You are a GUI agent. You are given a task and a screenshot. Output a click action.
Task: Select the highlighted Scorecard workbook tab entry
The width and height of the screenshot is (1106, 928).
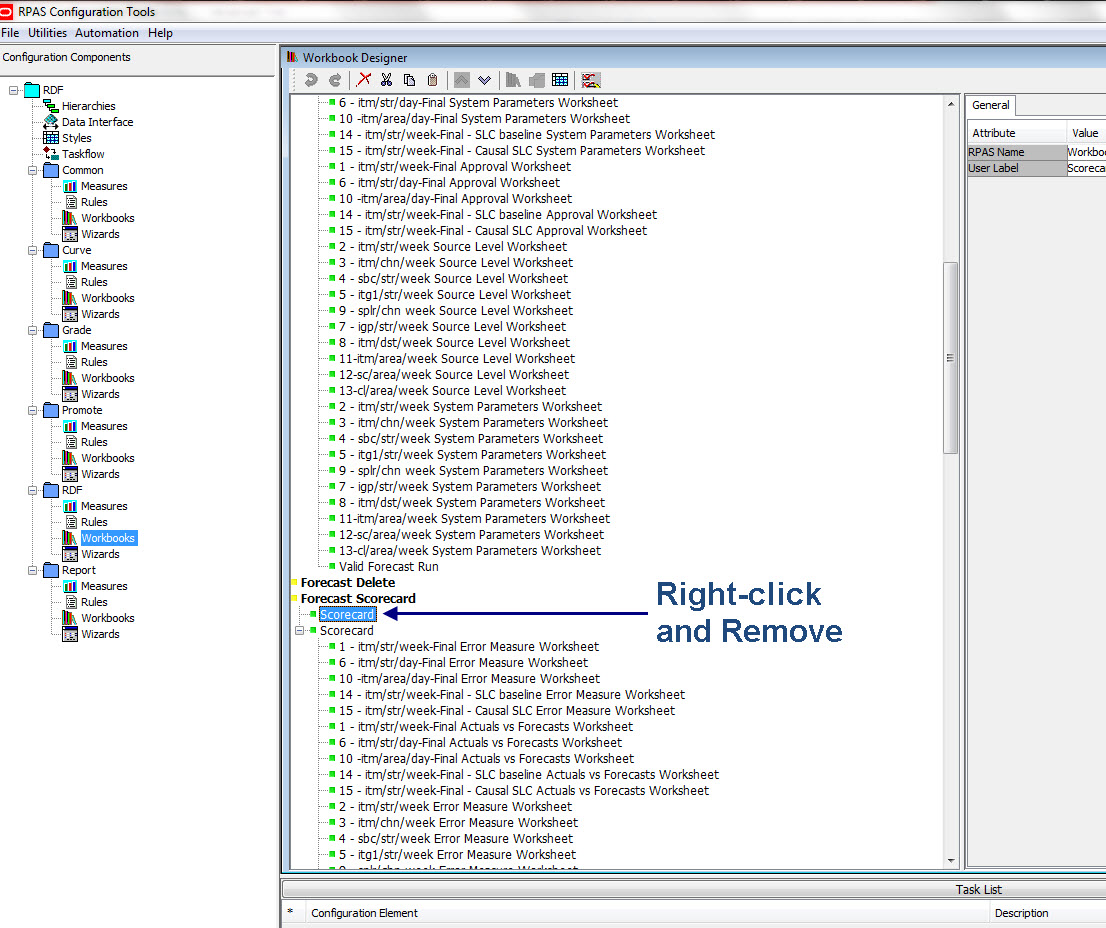(347, 614)
